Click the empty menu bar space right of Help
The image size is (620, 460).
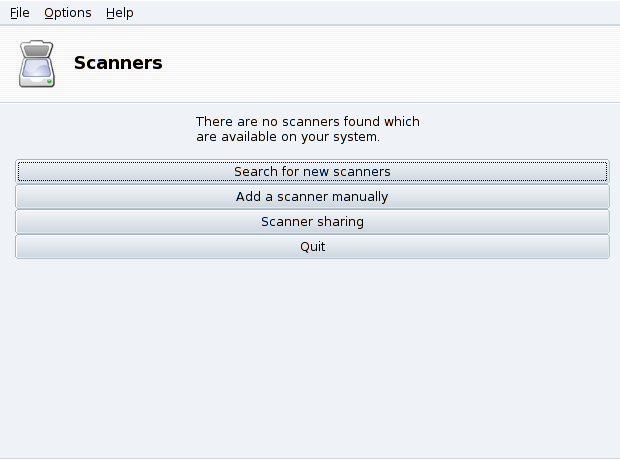[x=380, y=13]
